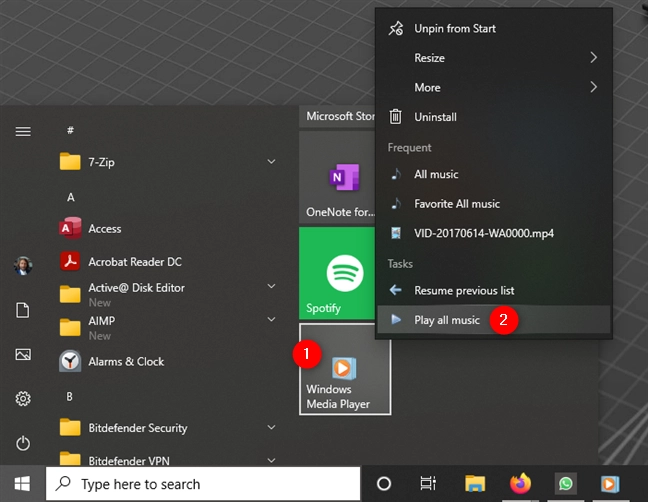Expand the AIMP folder chevron

point(272,319)
